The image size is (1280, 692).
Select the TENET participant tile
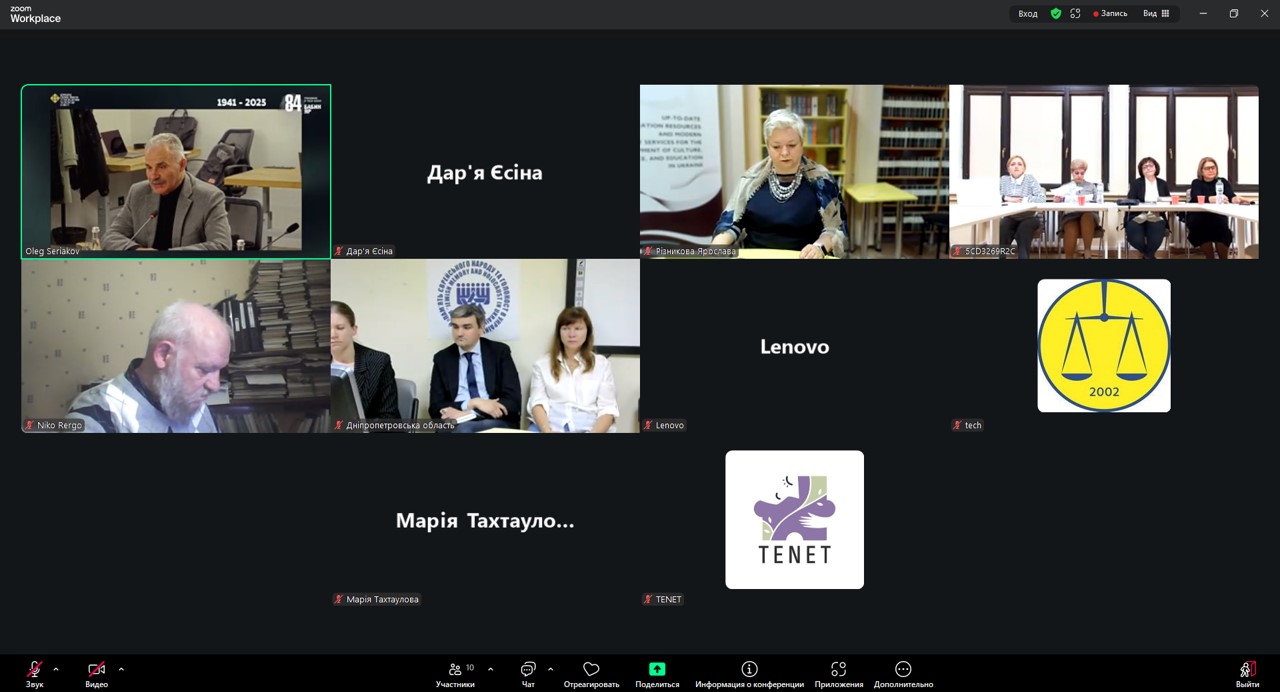[x=794, y=520]
